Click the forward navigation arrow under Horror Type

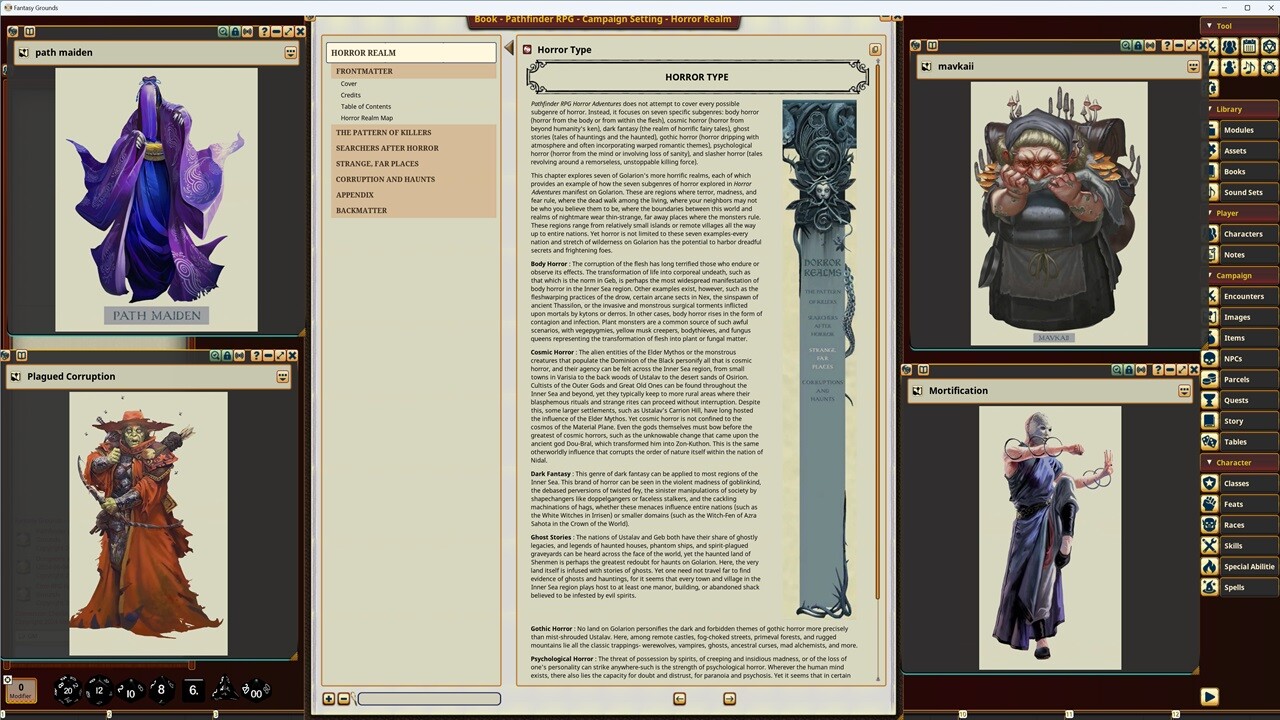(729, 698)
